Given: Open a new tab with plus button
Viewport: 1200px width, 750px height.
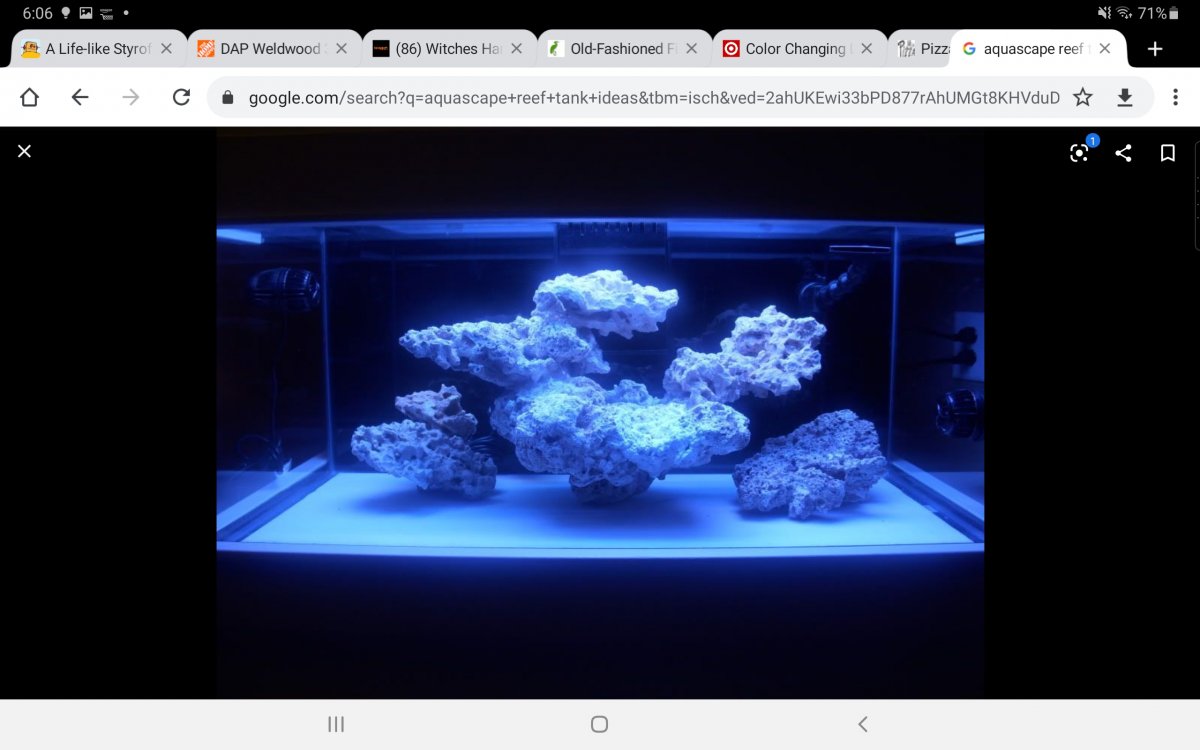Looking at the screenshot, I should point(1155,49).
